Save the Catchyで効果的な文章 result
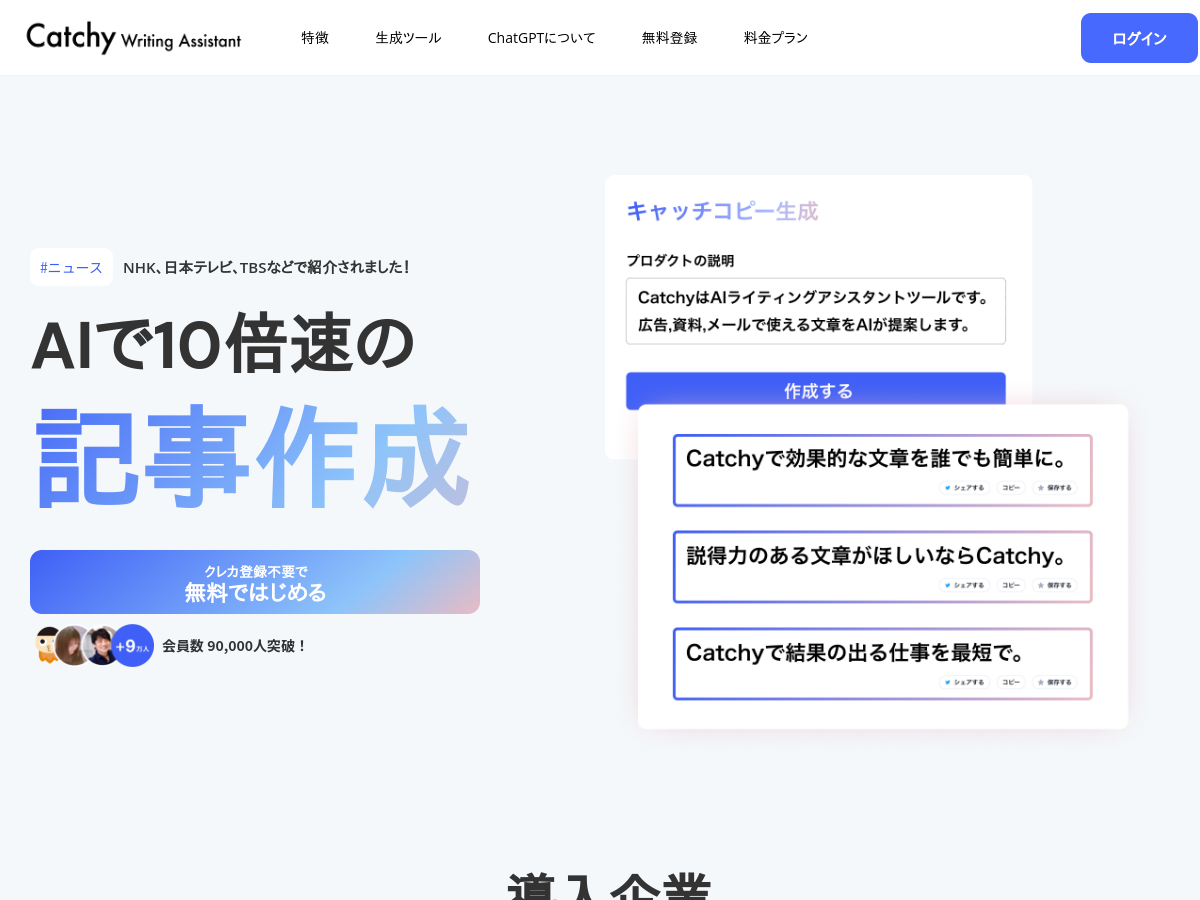This screenshot has height=900, width=1200. point(1054,488)
